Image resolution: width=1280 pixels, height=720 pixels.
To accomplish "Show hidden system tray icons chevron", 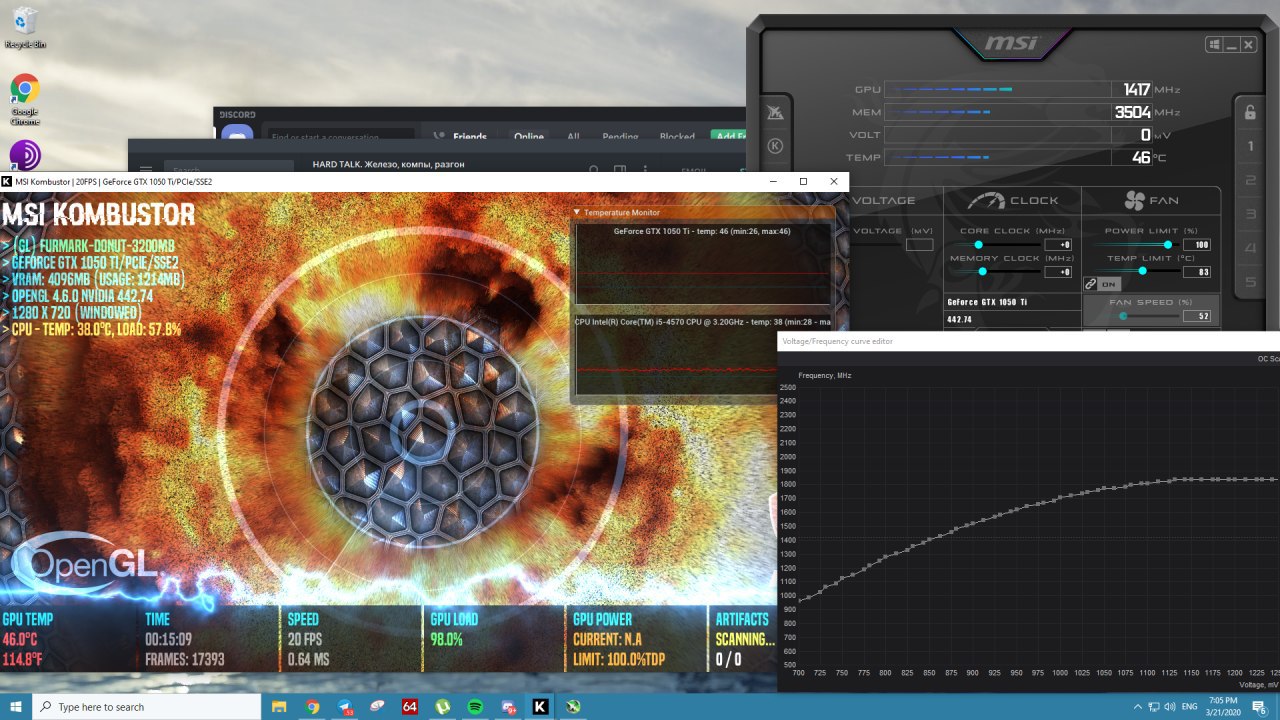I will [x=1138, y=706].
